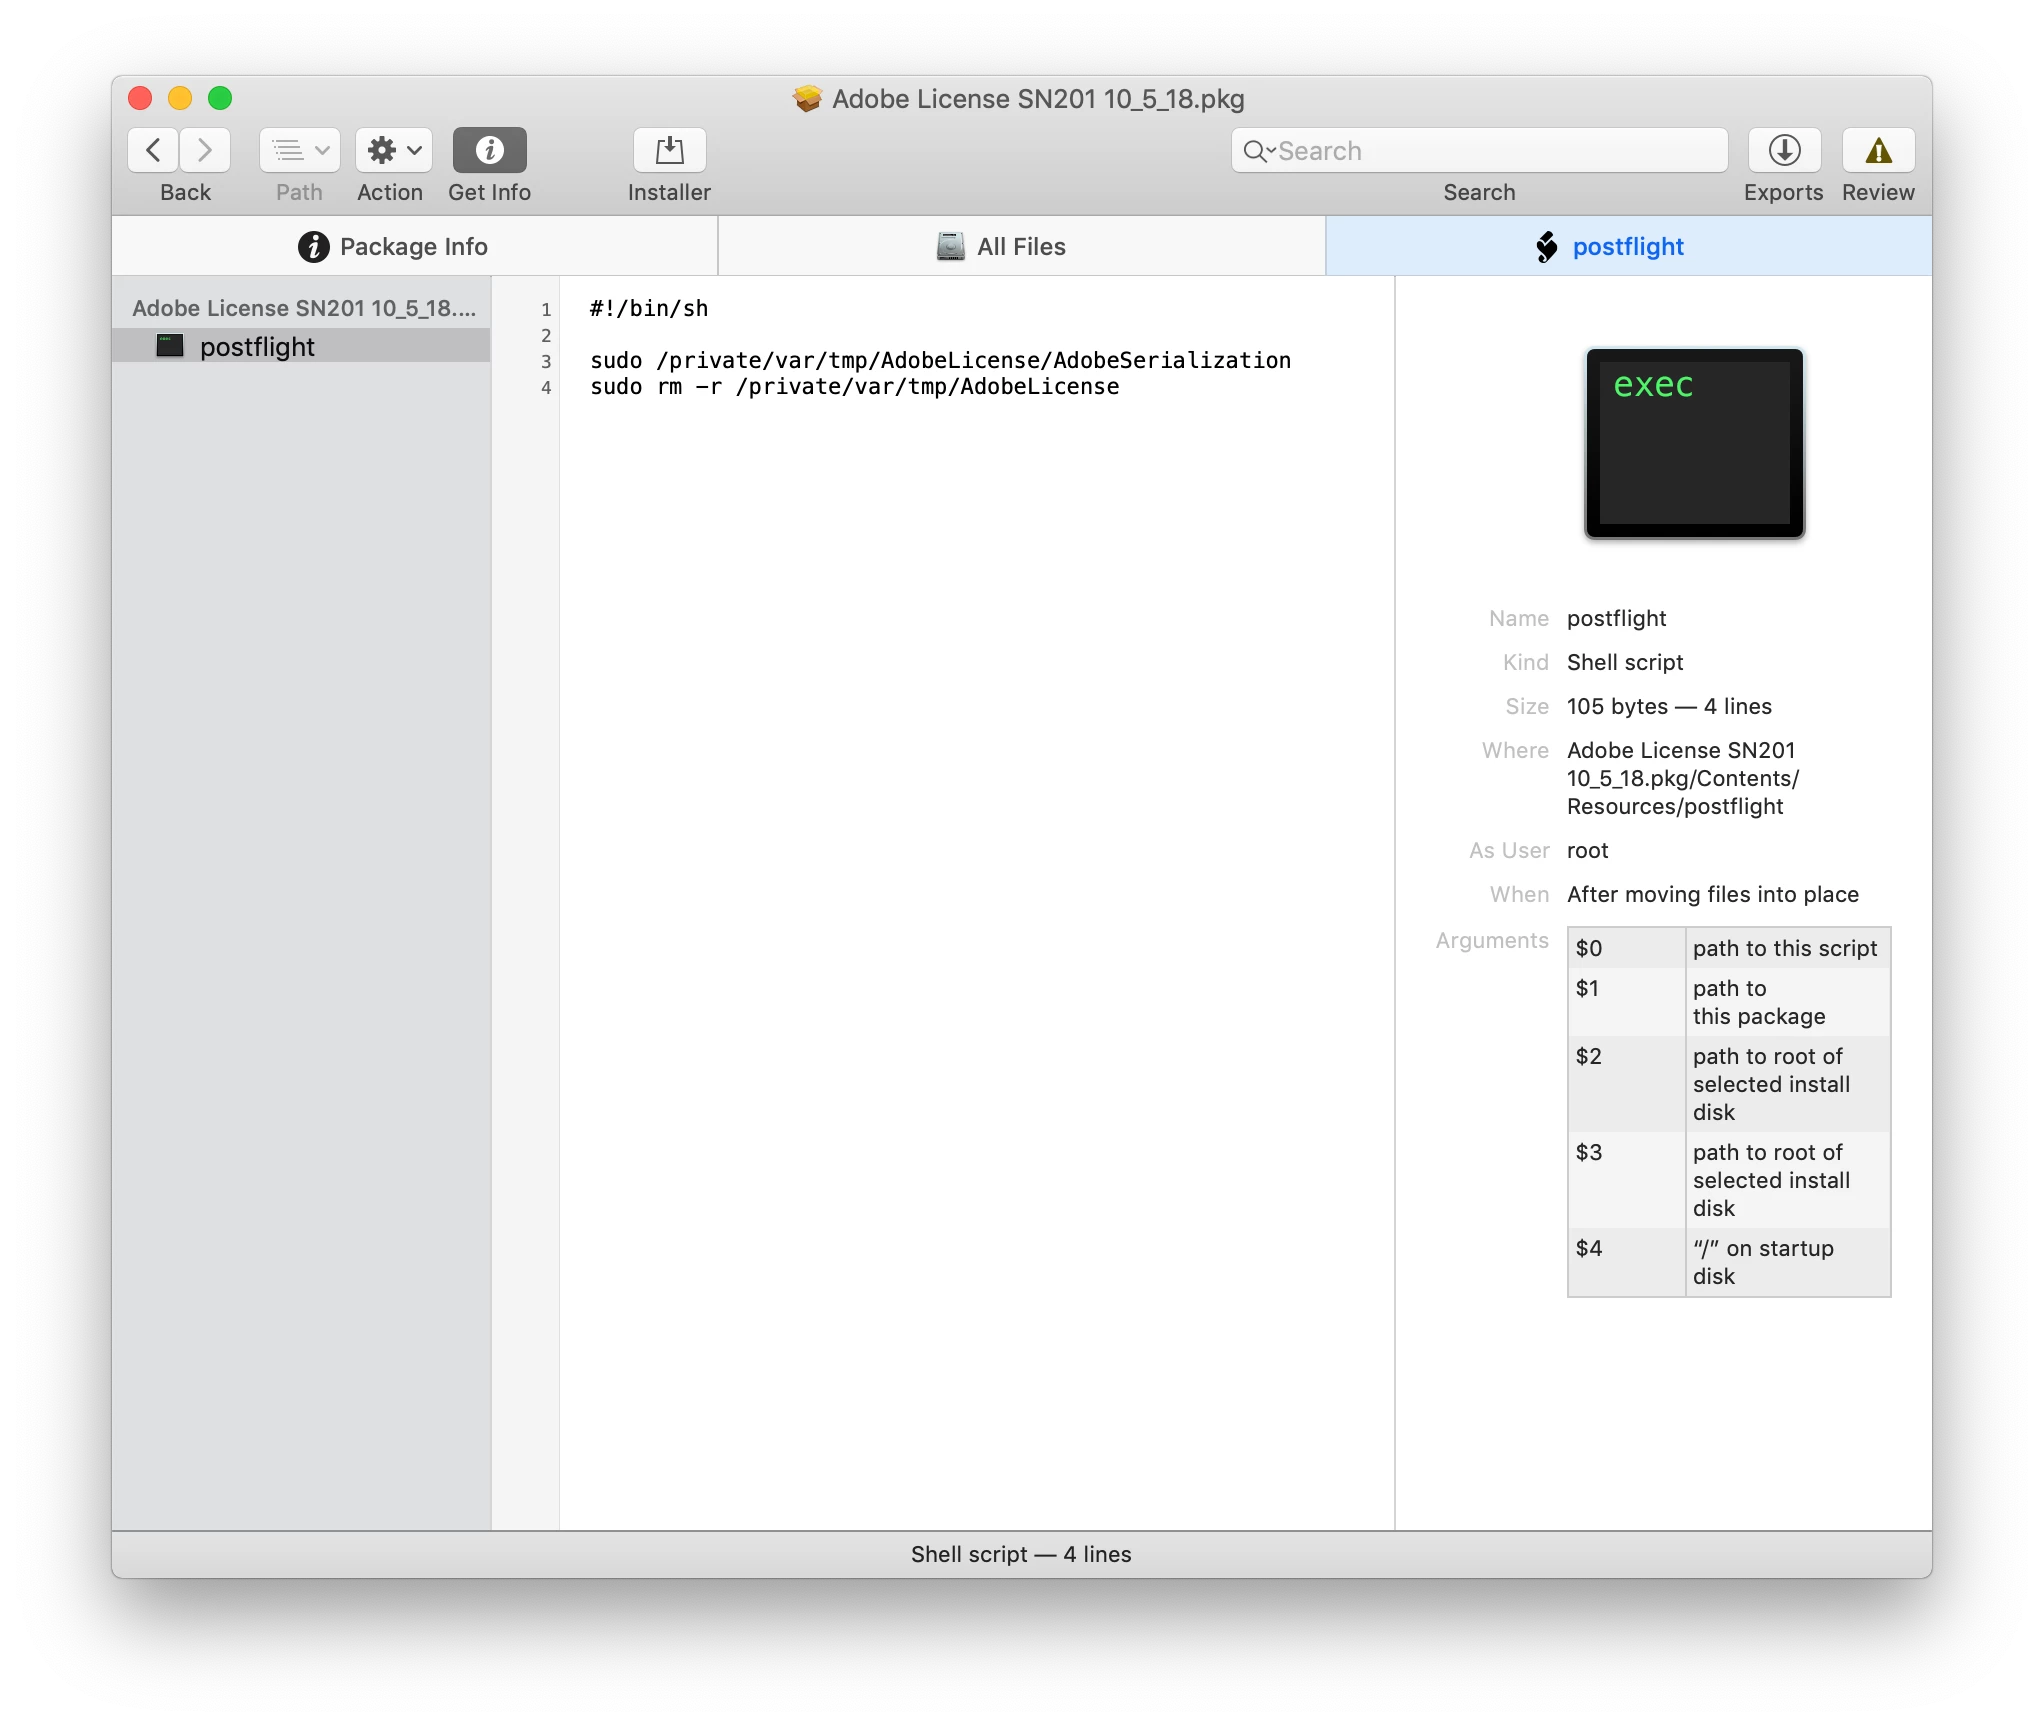Screen dimensions: 2044x1726
Task: Click the green zoom window button
Action: click(x=220, y=98)
